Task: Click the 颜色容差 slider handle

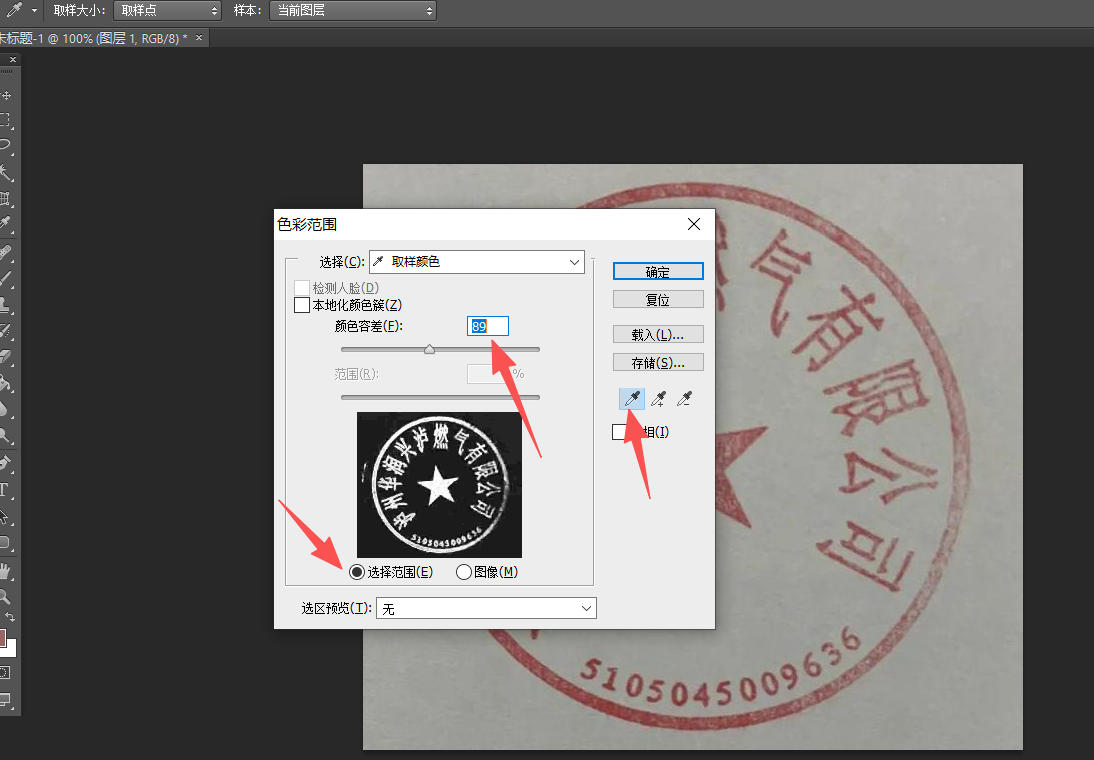Action: point(429,349)
